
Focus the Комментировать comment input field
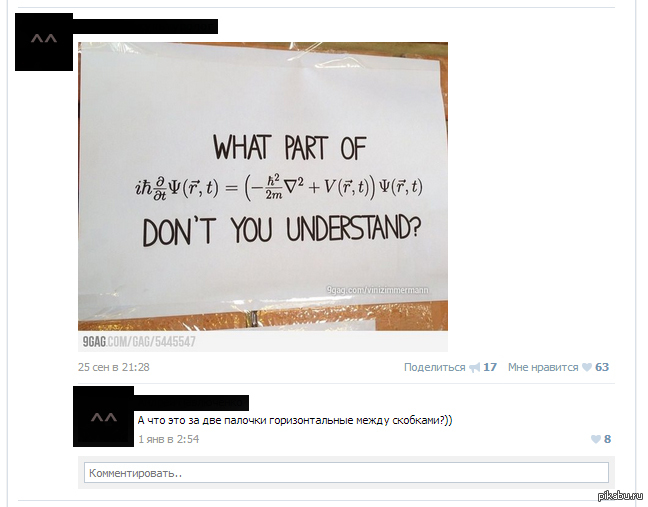[346, 473]
